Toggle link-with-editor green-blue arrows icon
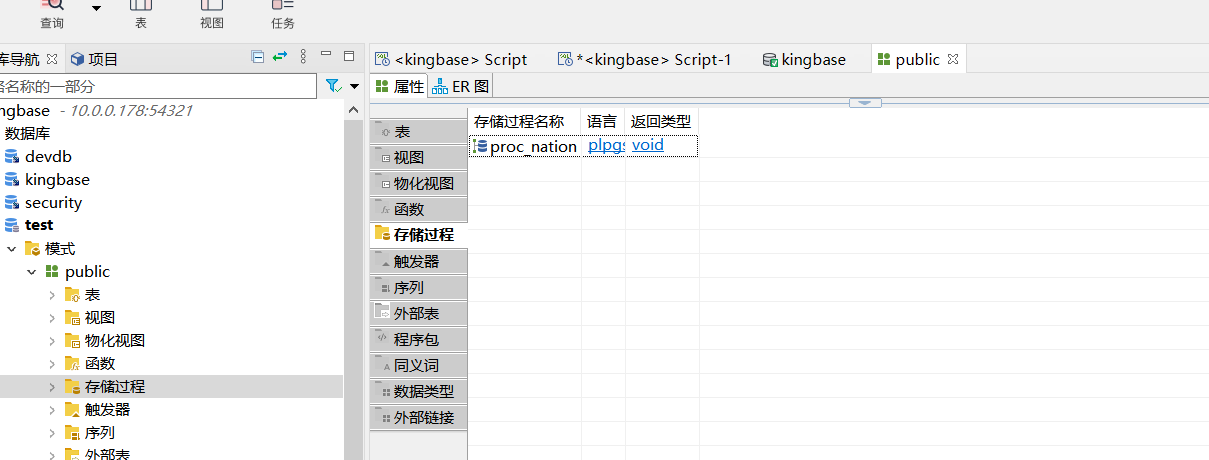This screenshot has height=460, width=1209. pos(280,56)
